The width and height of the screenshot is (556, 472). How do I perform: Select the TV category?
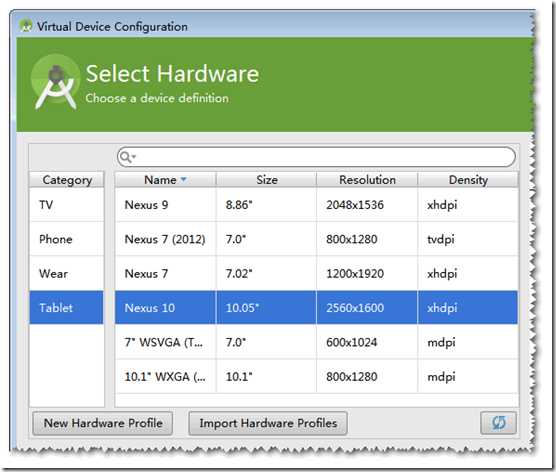[66, 205]
